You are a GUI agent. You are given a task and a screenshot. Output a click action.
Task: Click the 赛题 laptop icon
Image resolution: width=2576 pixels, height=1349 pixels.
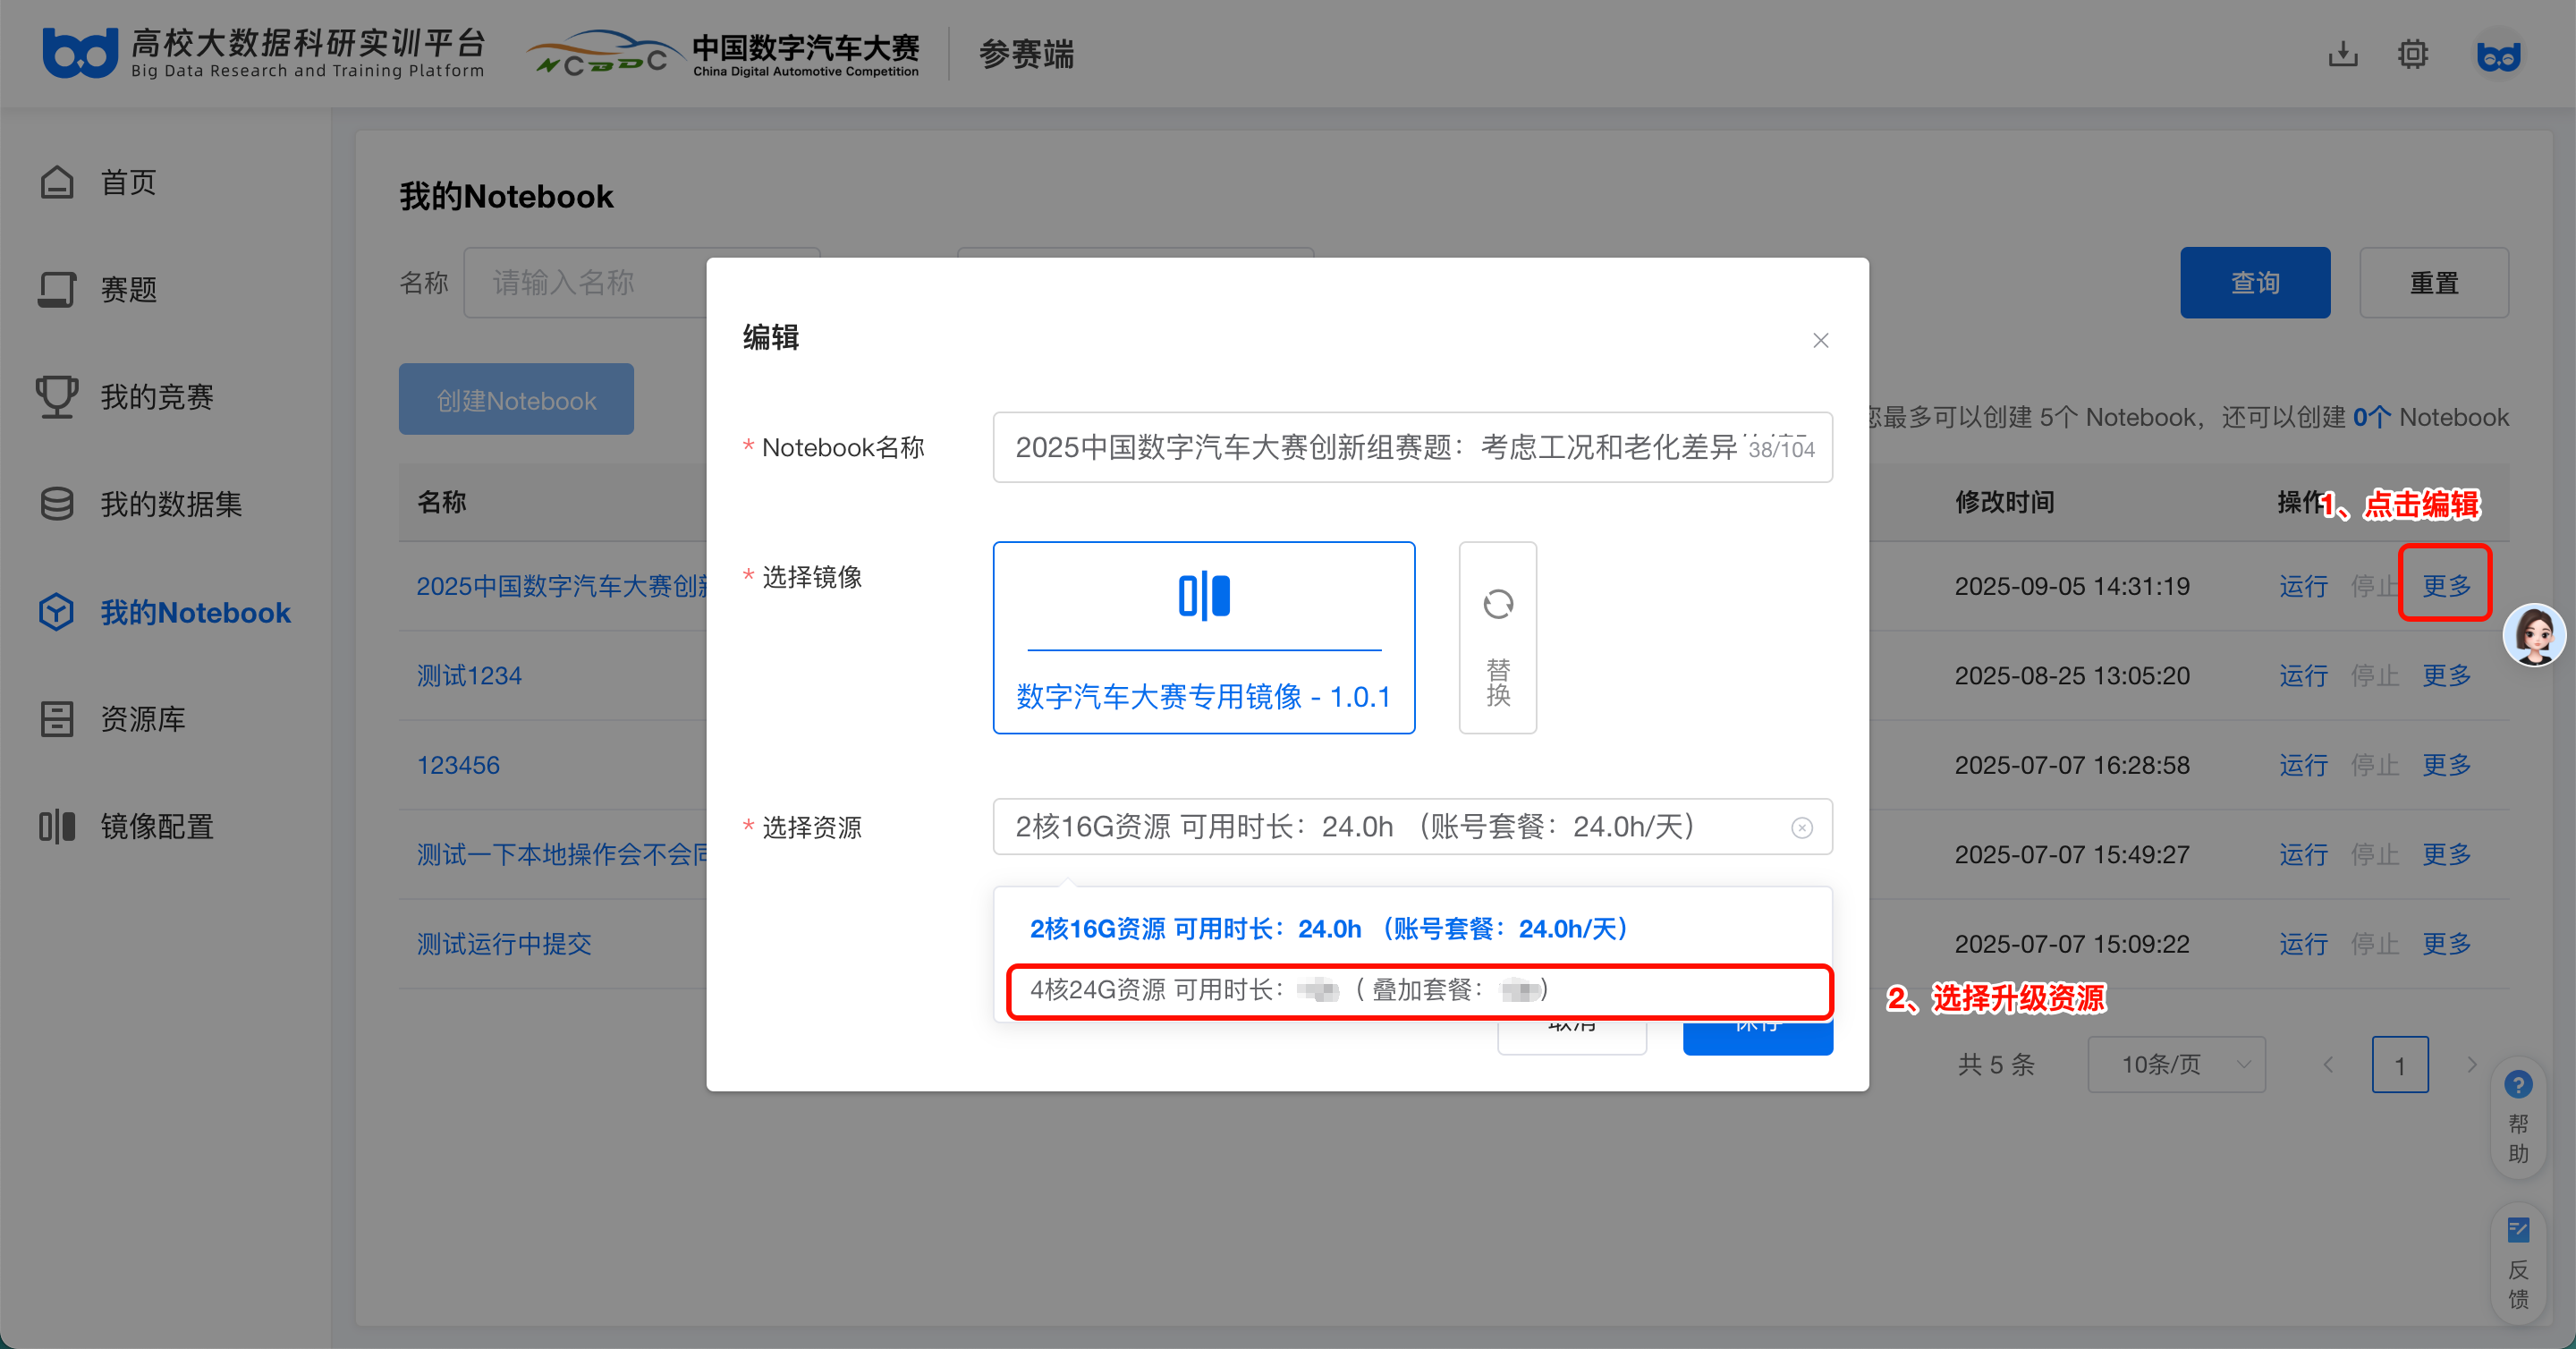point(57,289)
